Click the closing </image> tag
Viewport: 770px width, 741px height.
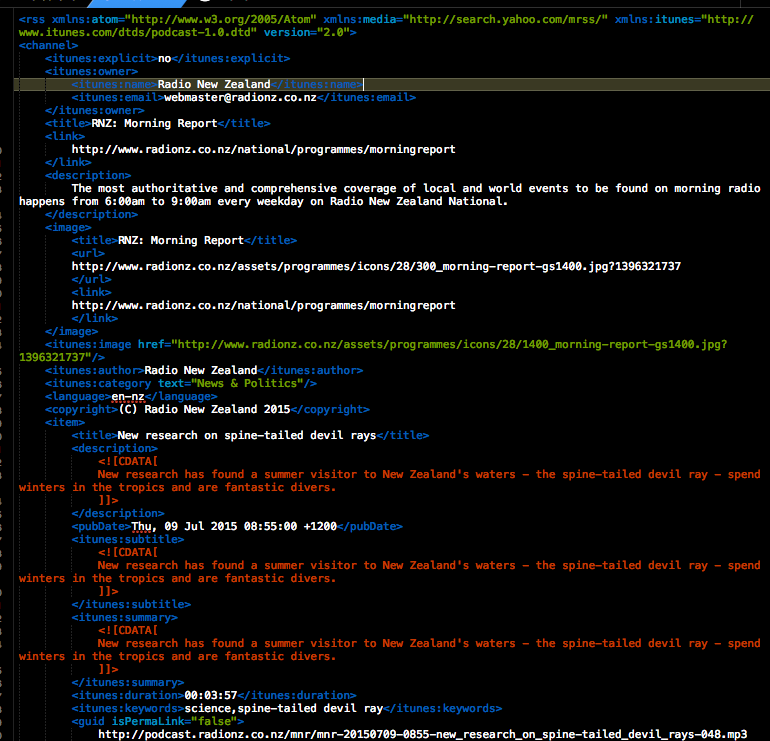pyautogui.click(x=72, y=331)
